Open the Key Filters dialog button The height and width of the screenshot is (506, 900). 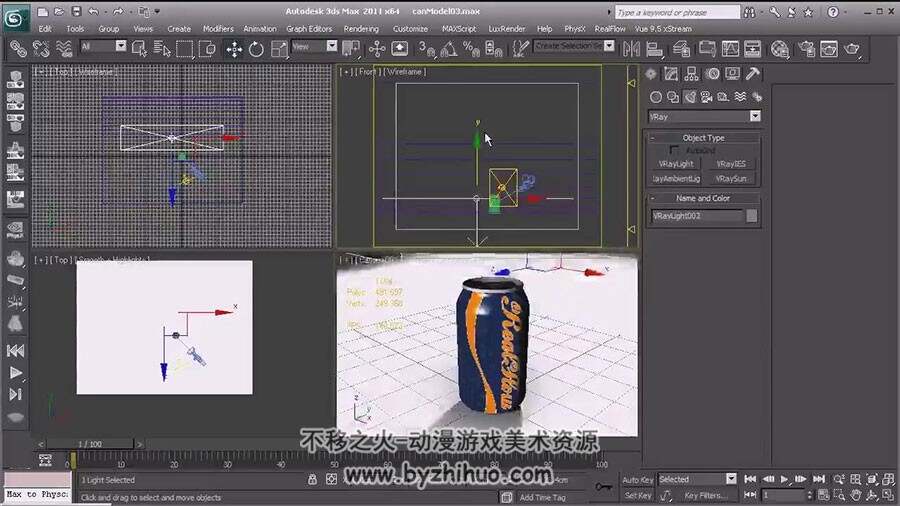click(705, 495)
